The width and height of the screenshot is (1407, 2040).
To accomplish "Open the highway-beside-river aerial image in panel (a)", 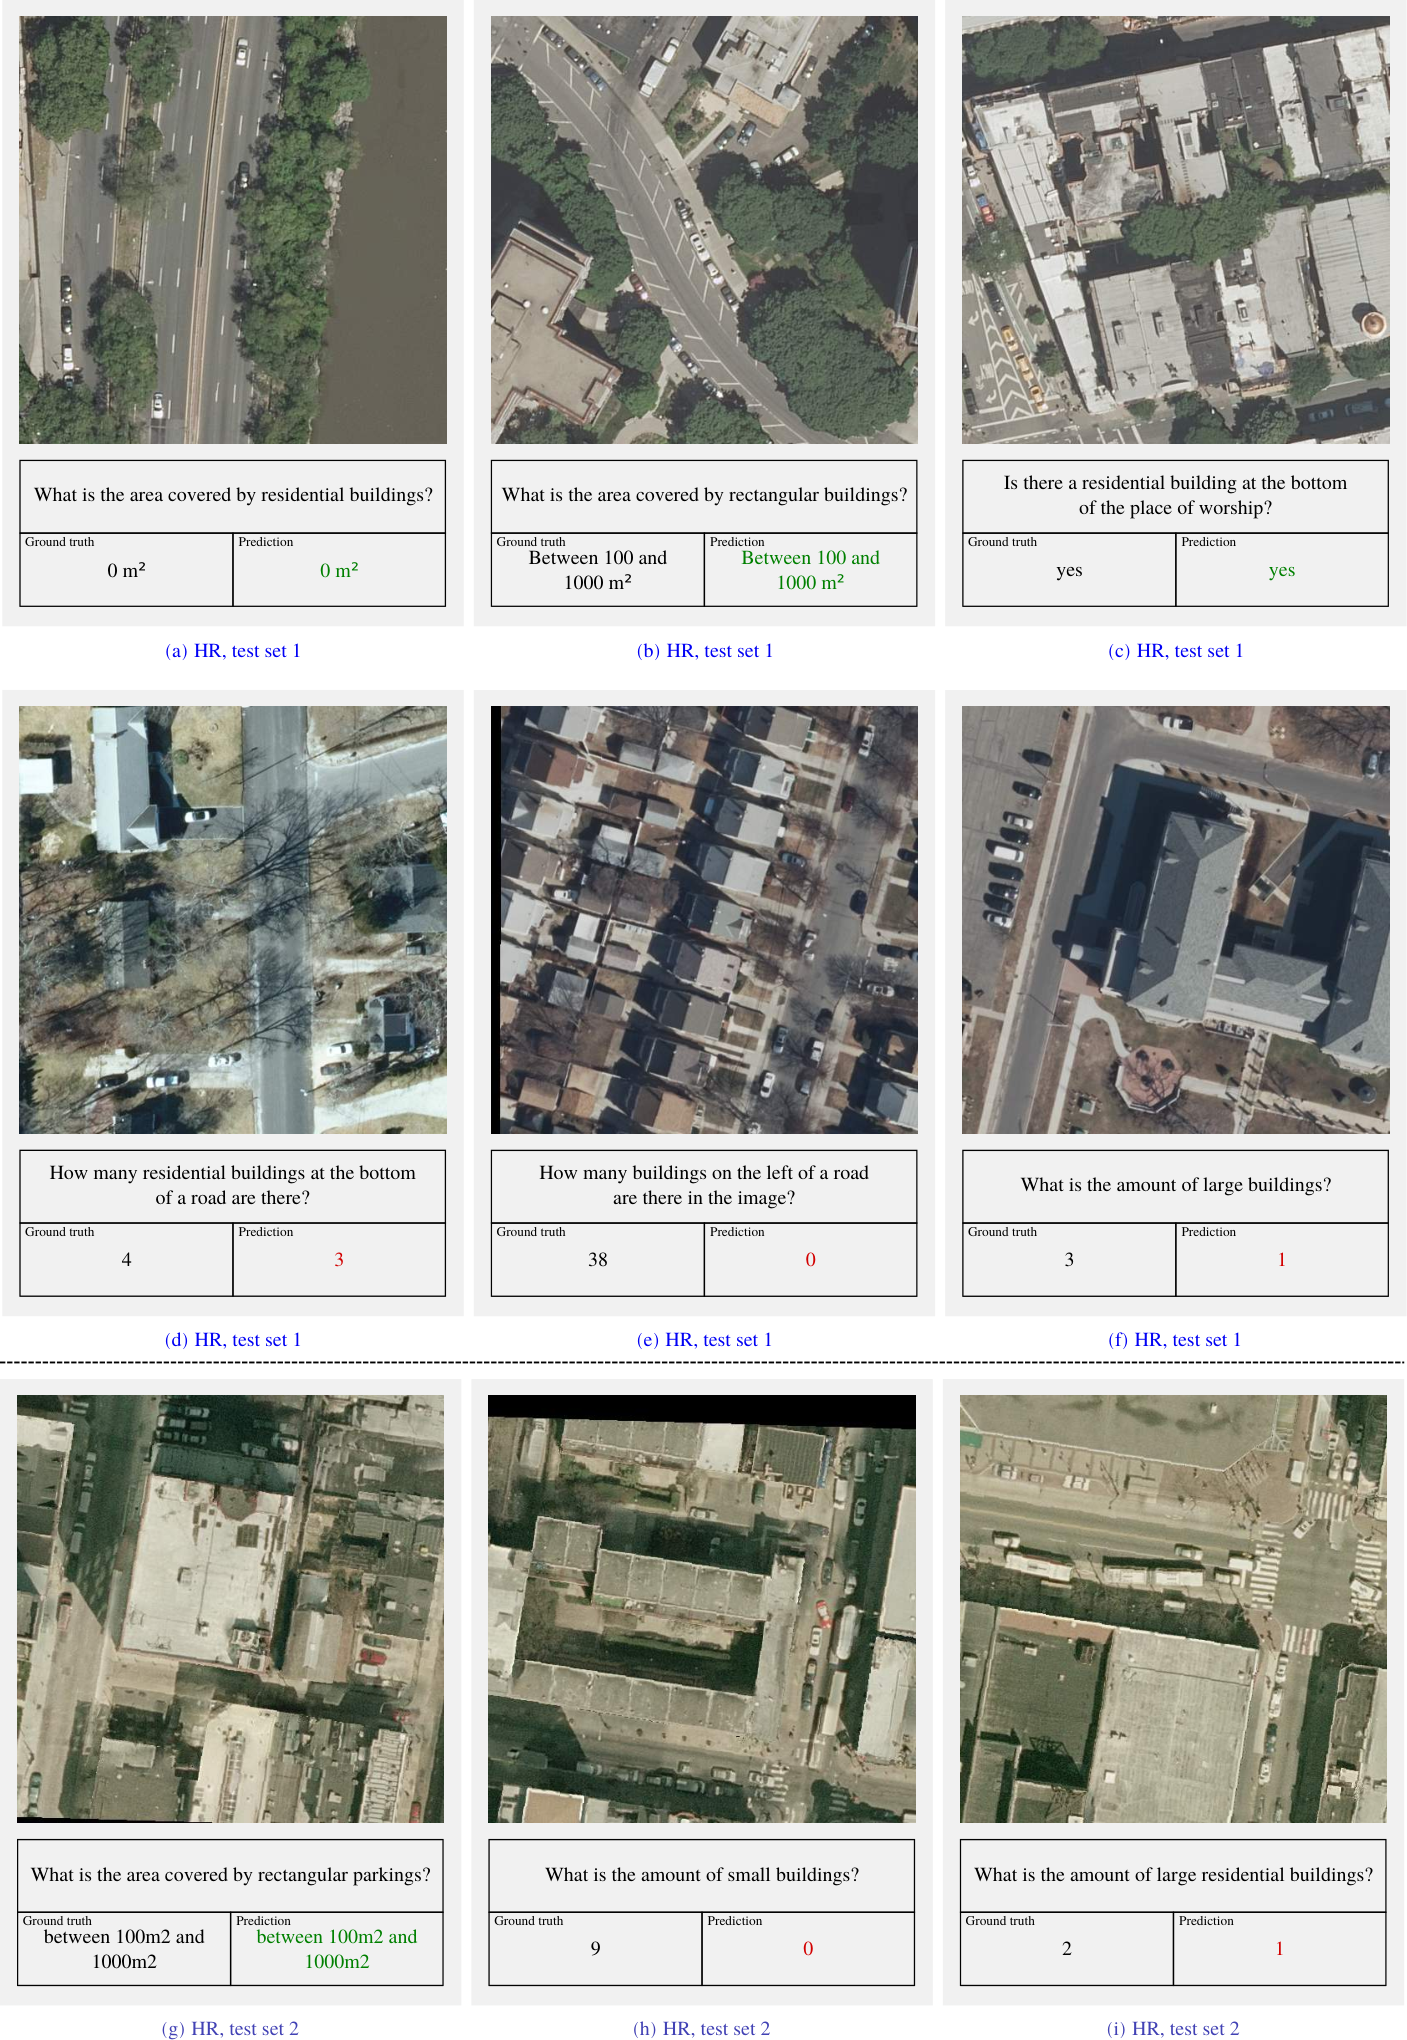I will tap(233, 230).
